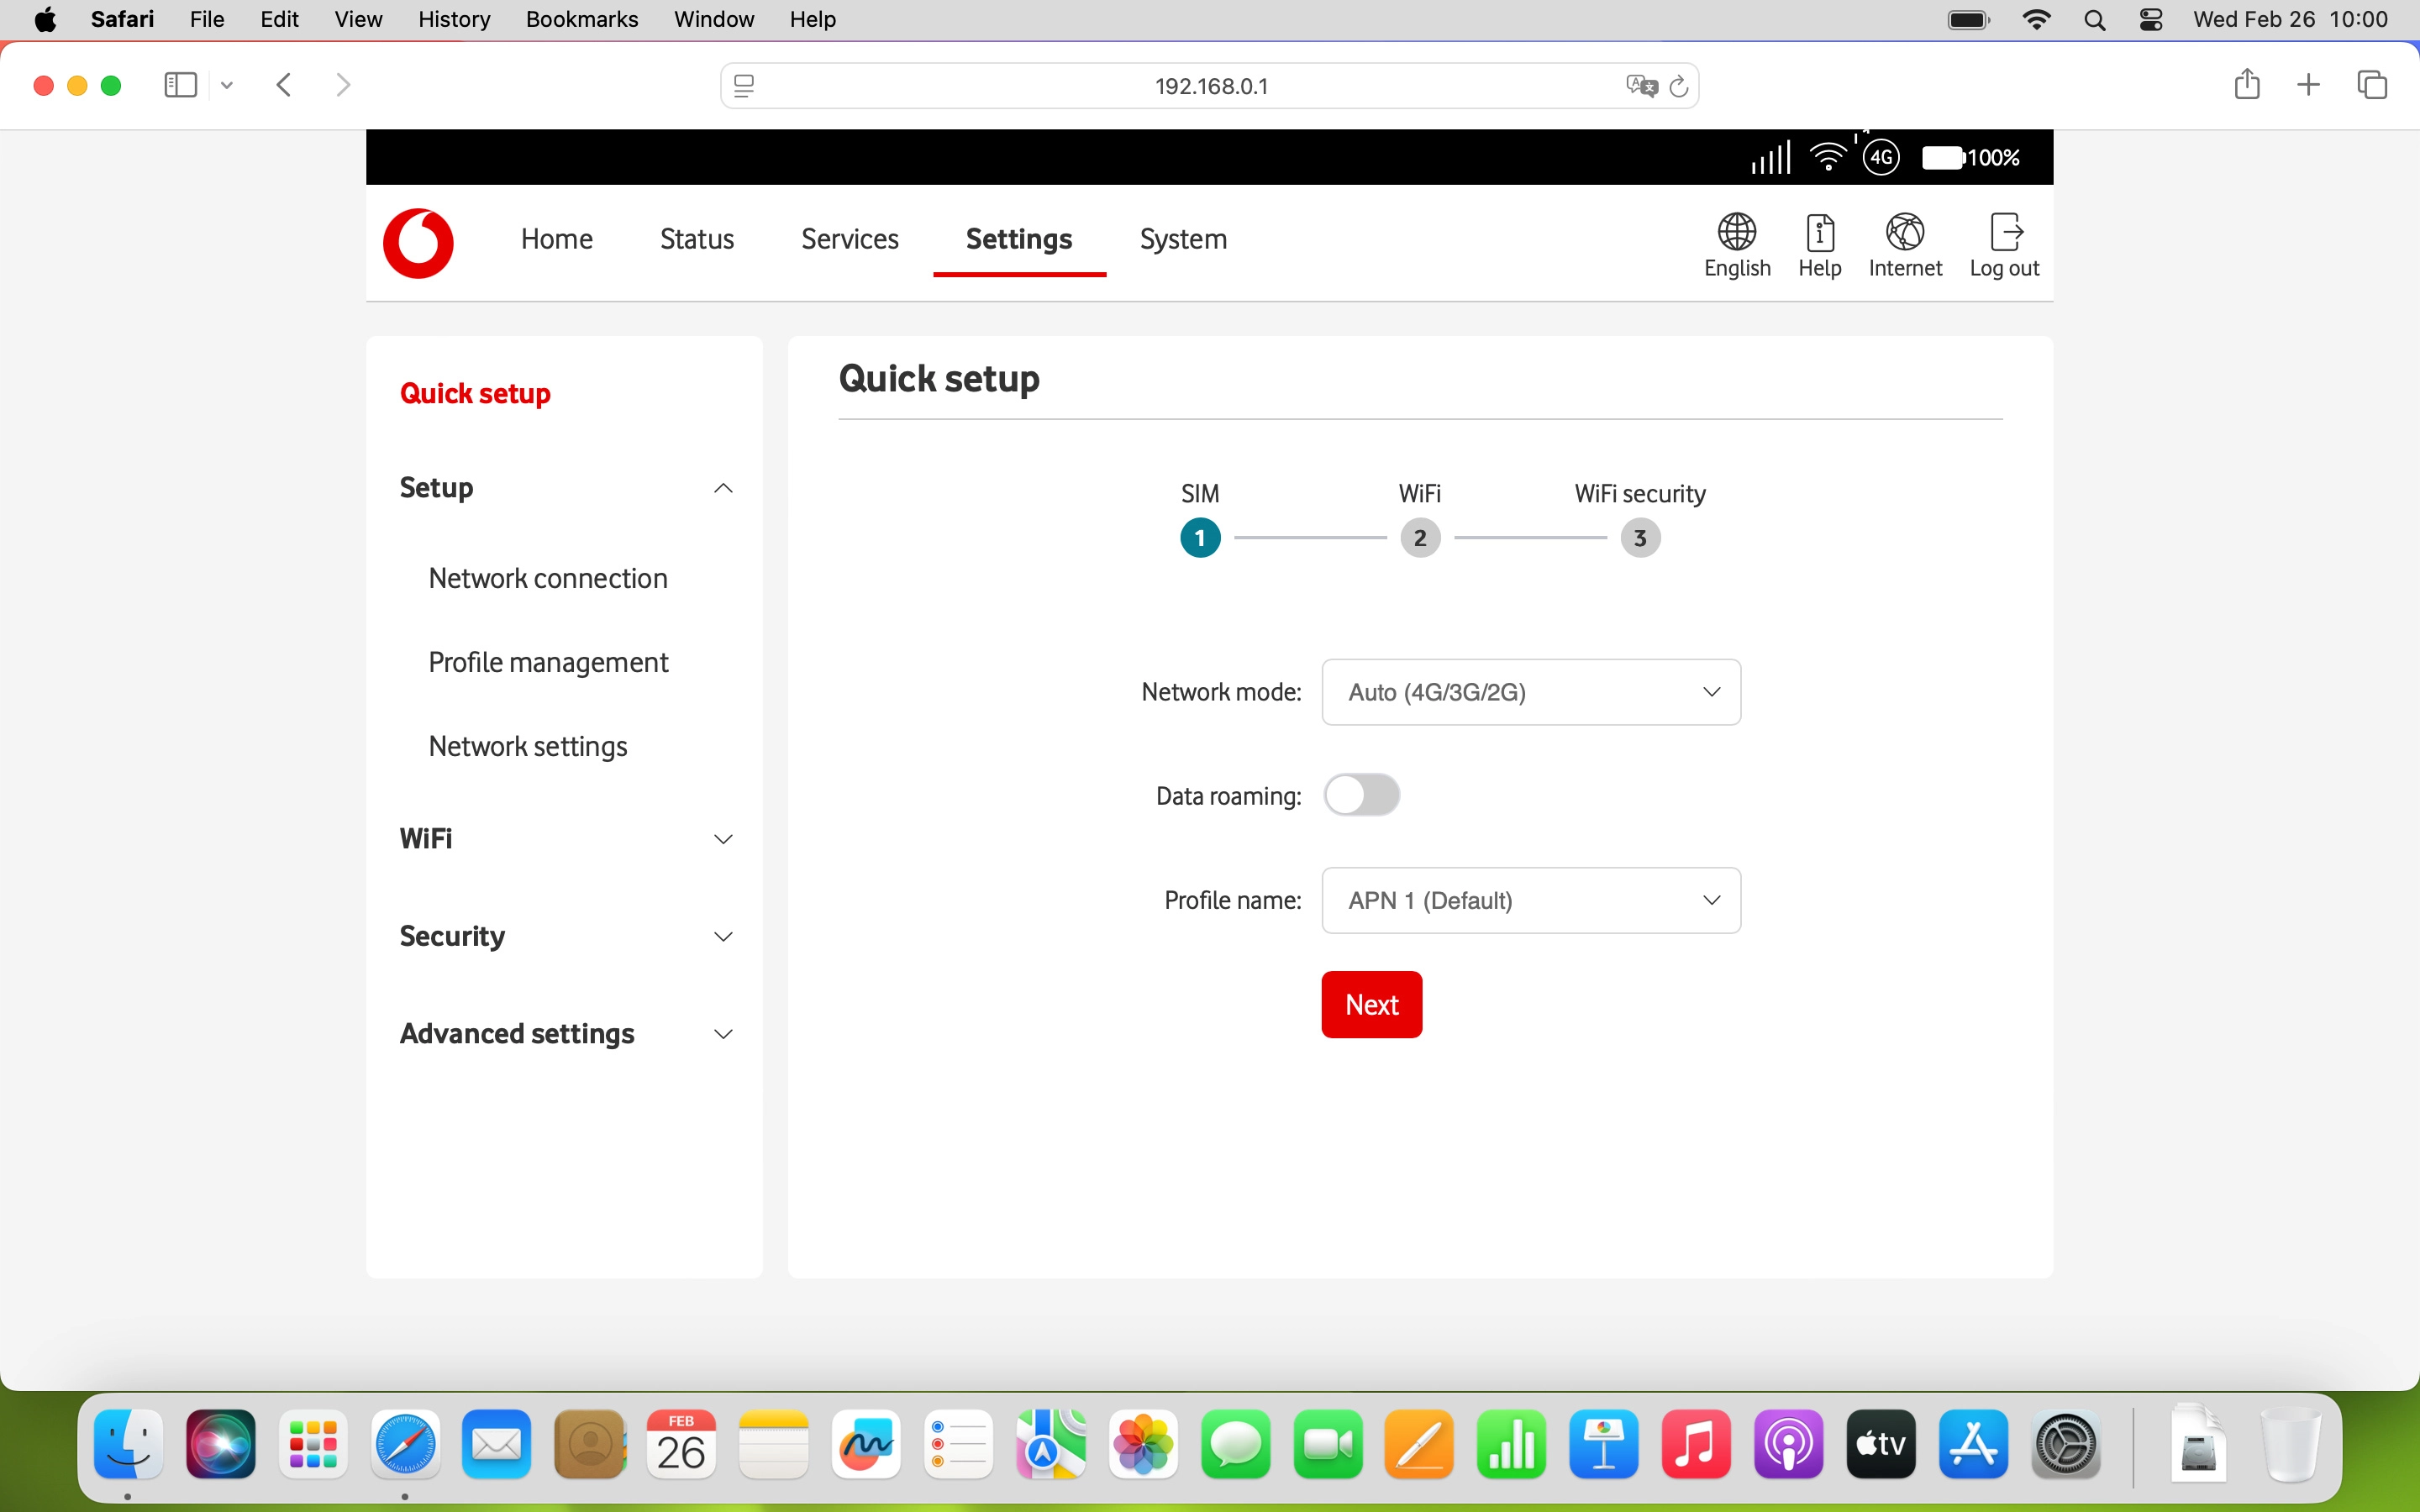The height and width of the screenshot is (1512, 2420).
Task: Click the Vodafone logo
Action: click(418, 243)
